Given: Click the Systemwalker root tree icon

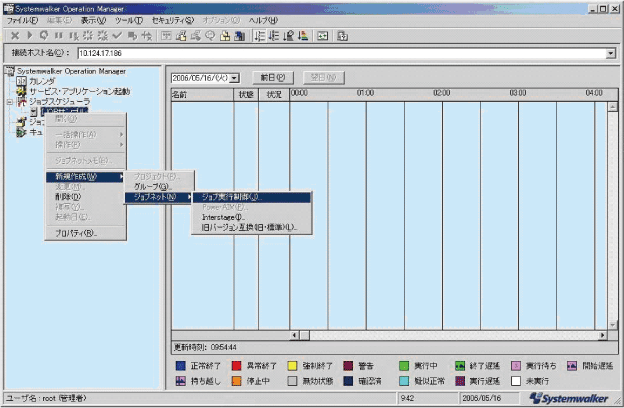Looking at the screenshot, I should (10, 71).
